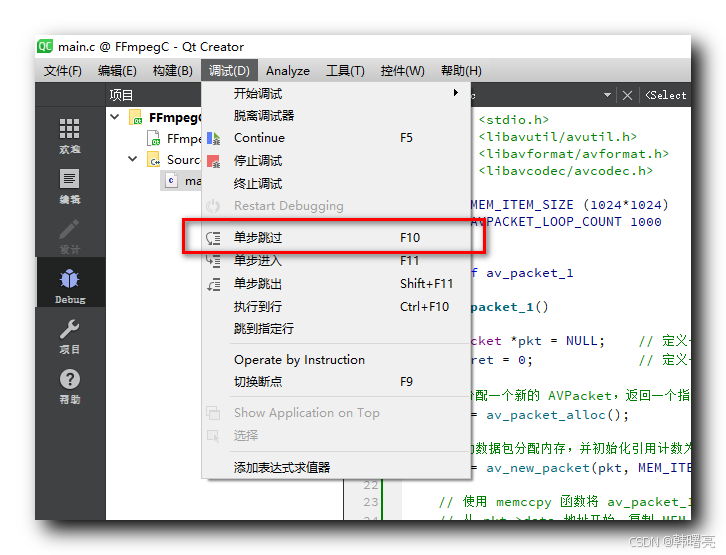726x555 pixels.
Task: Close the editor document with X
Action: 627,95
